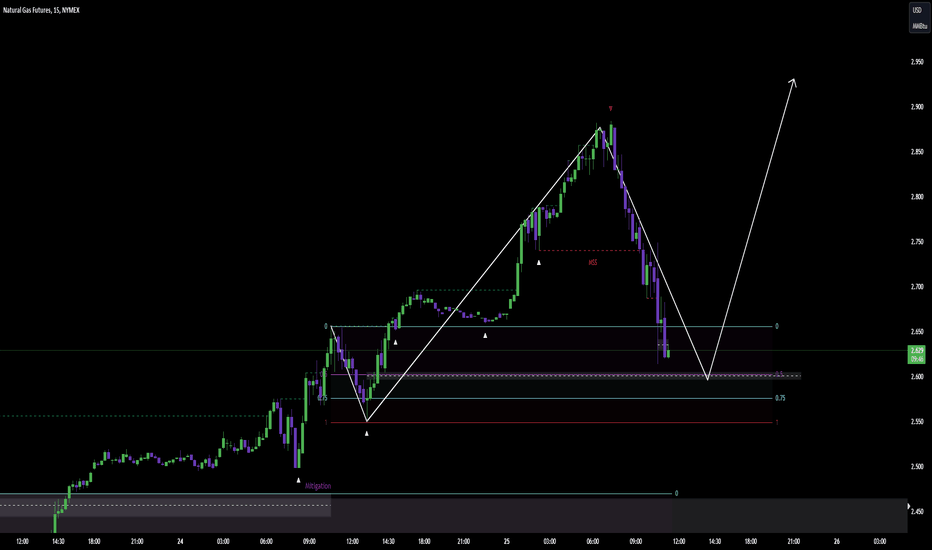Click the white triangle left of MSS
932x550 pixels.
pos(539,262)
